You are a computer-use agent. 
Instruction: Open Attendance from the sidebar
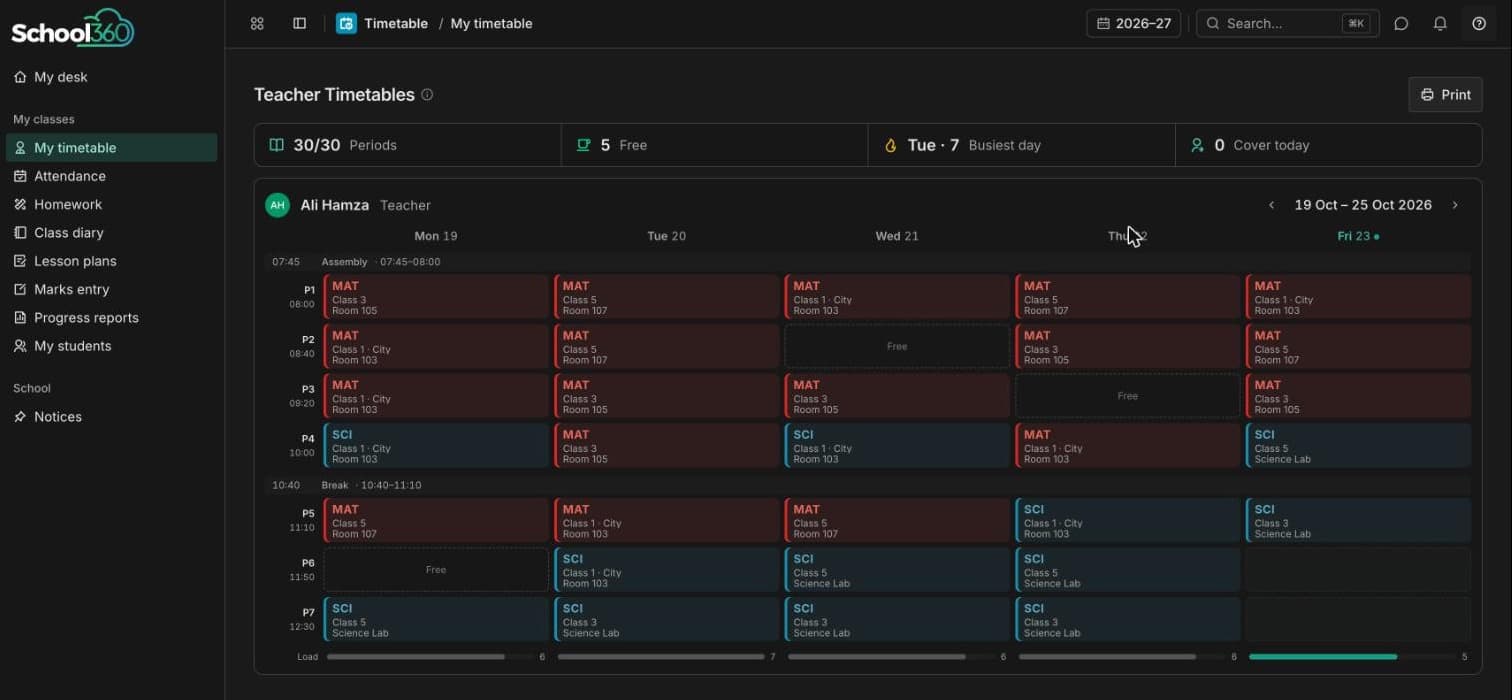[111, 176]
